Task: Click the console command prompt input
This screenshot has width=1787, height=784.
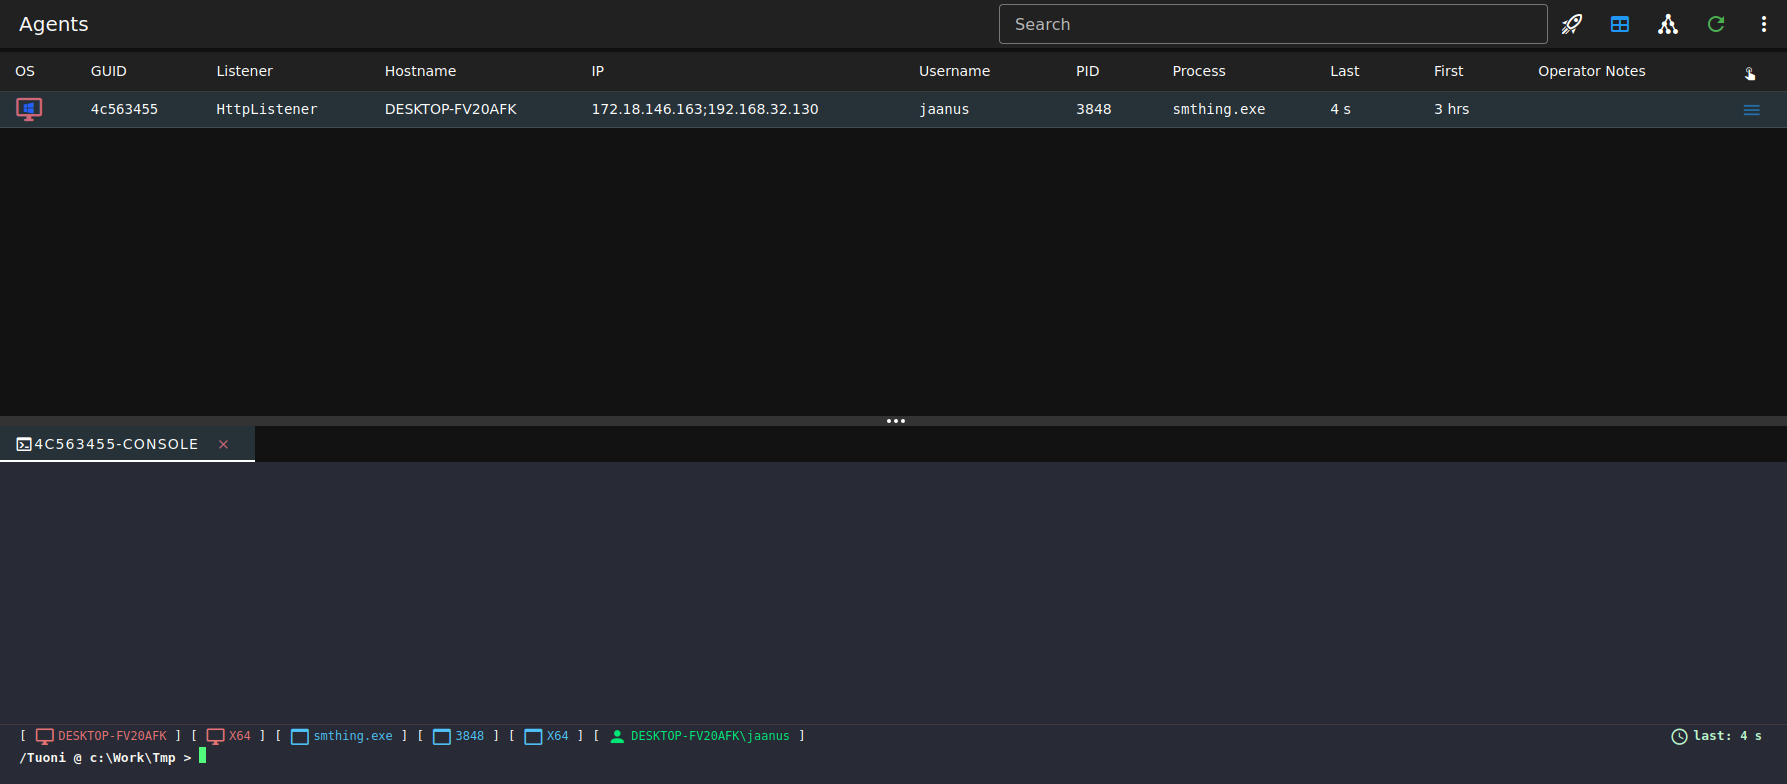Action: click(x=893, y=757)
